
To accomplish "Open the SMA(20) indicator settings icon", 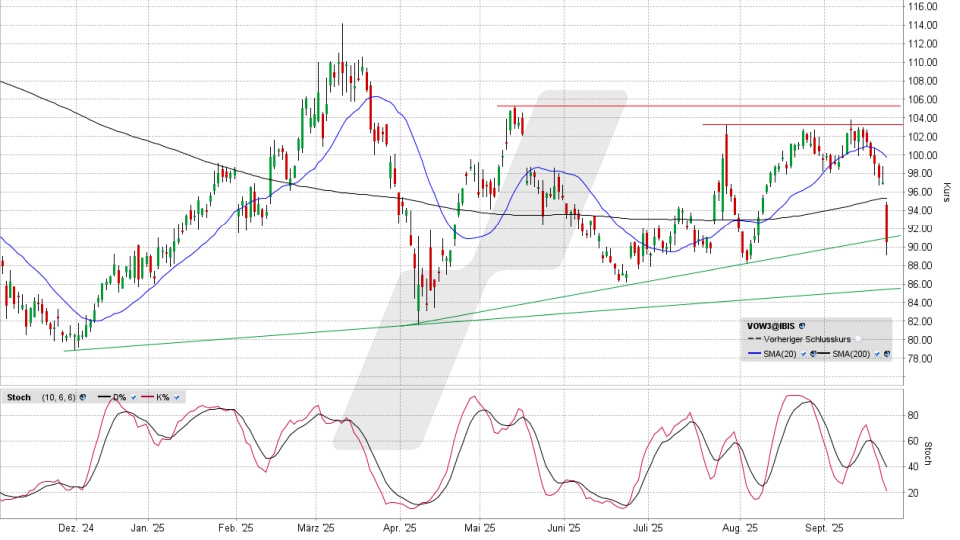I will pos(812,354).
